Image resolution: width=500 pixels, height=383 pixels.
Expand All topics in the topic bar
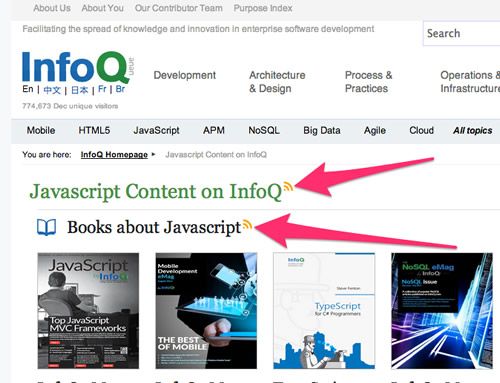pos(473,131)
